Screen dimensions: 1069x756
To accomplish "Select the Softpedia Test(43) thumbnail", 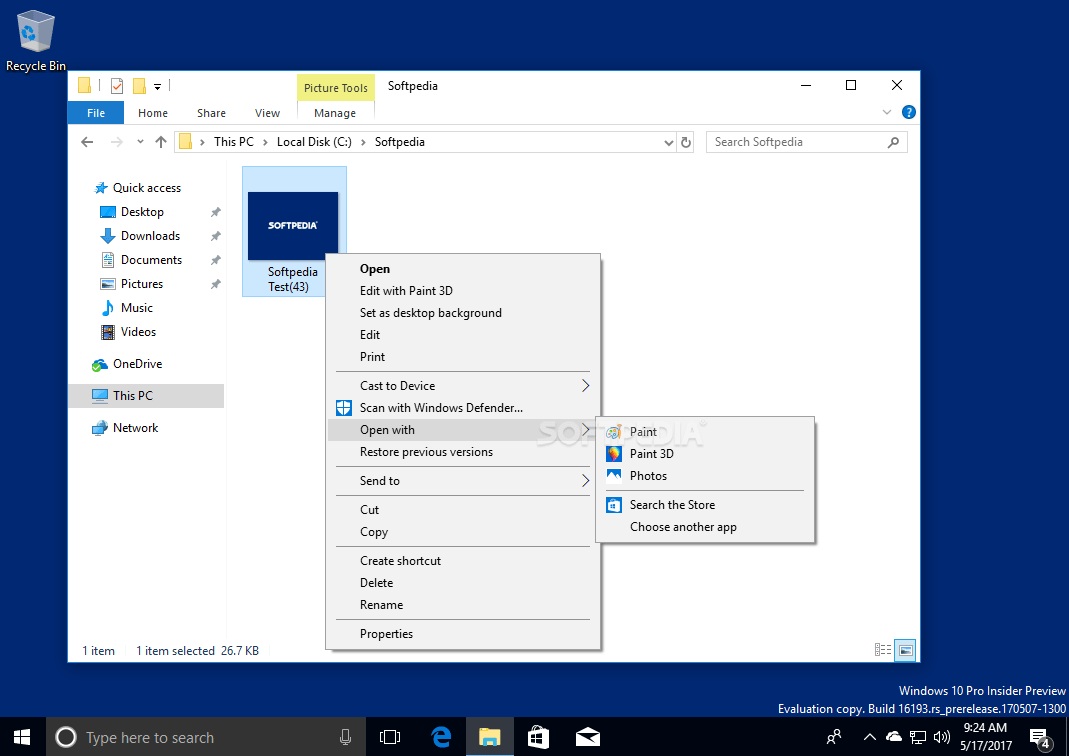I will coord(293,225).
